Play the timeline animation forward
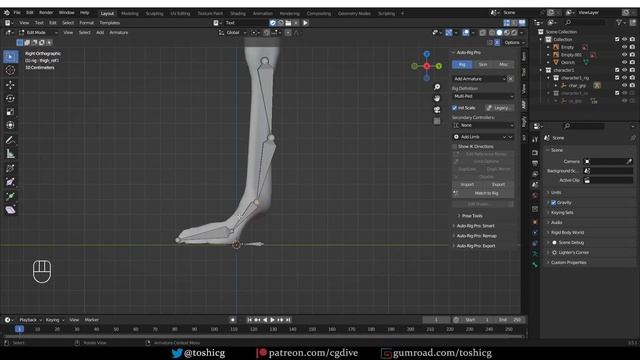 click(272, 320)
